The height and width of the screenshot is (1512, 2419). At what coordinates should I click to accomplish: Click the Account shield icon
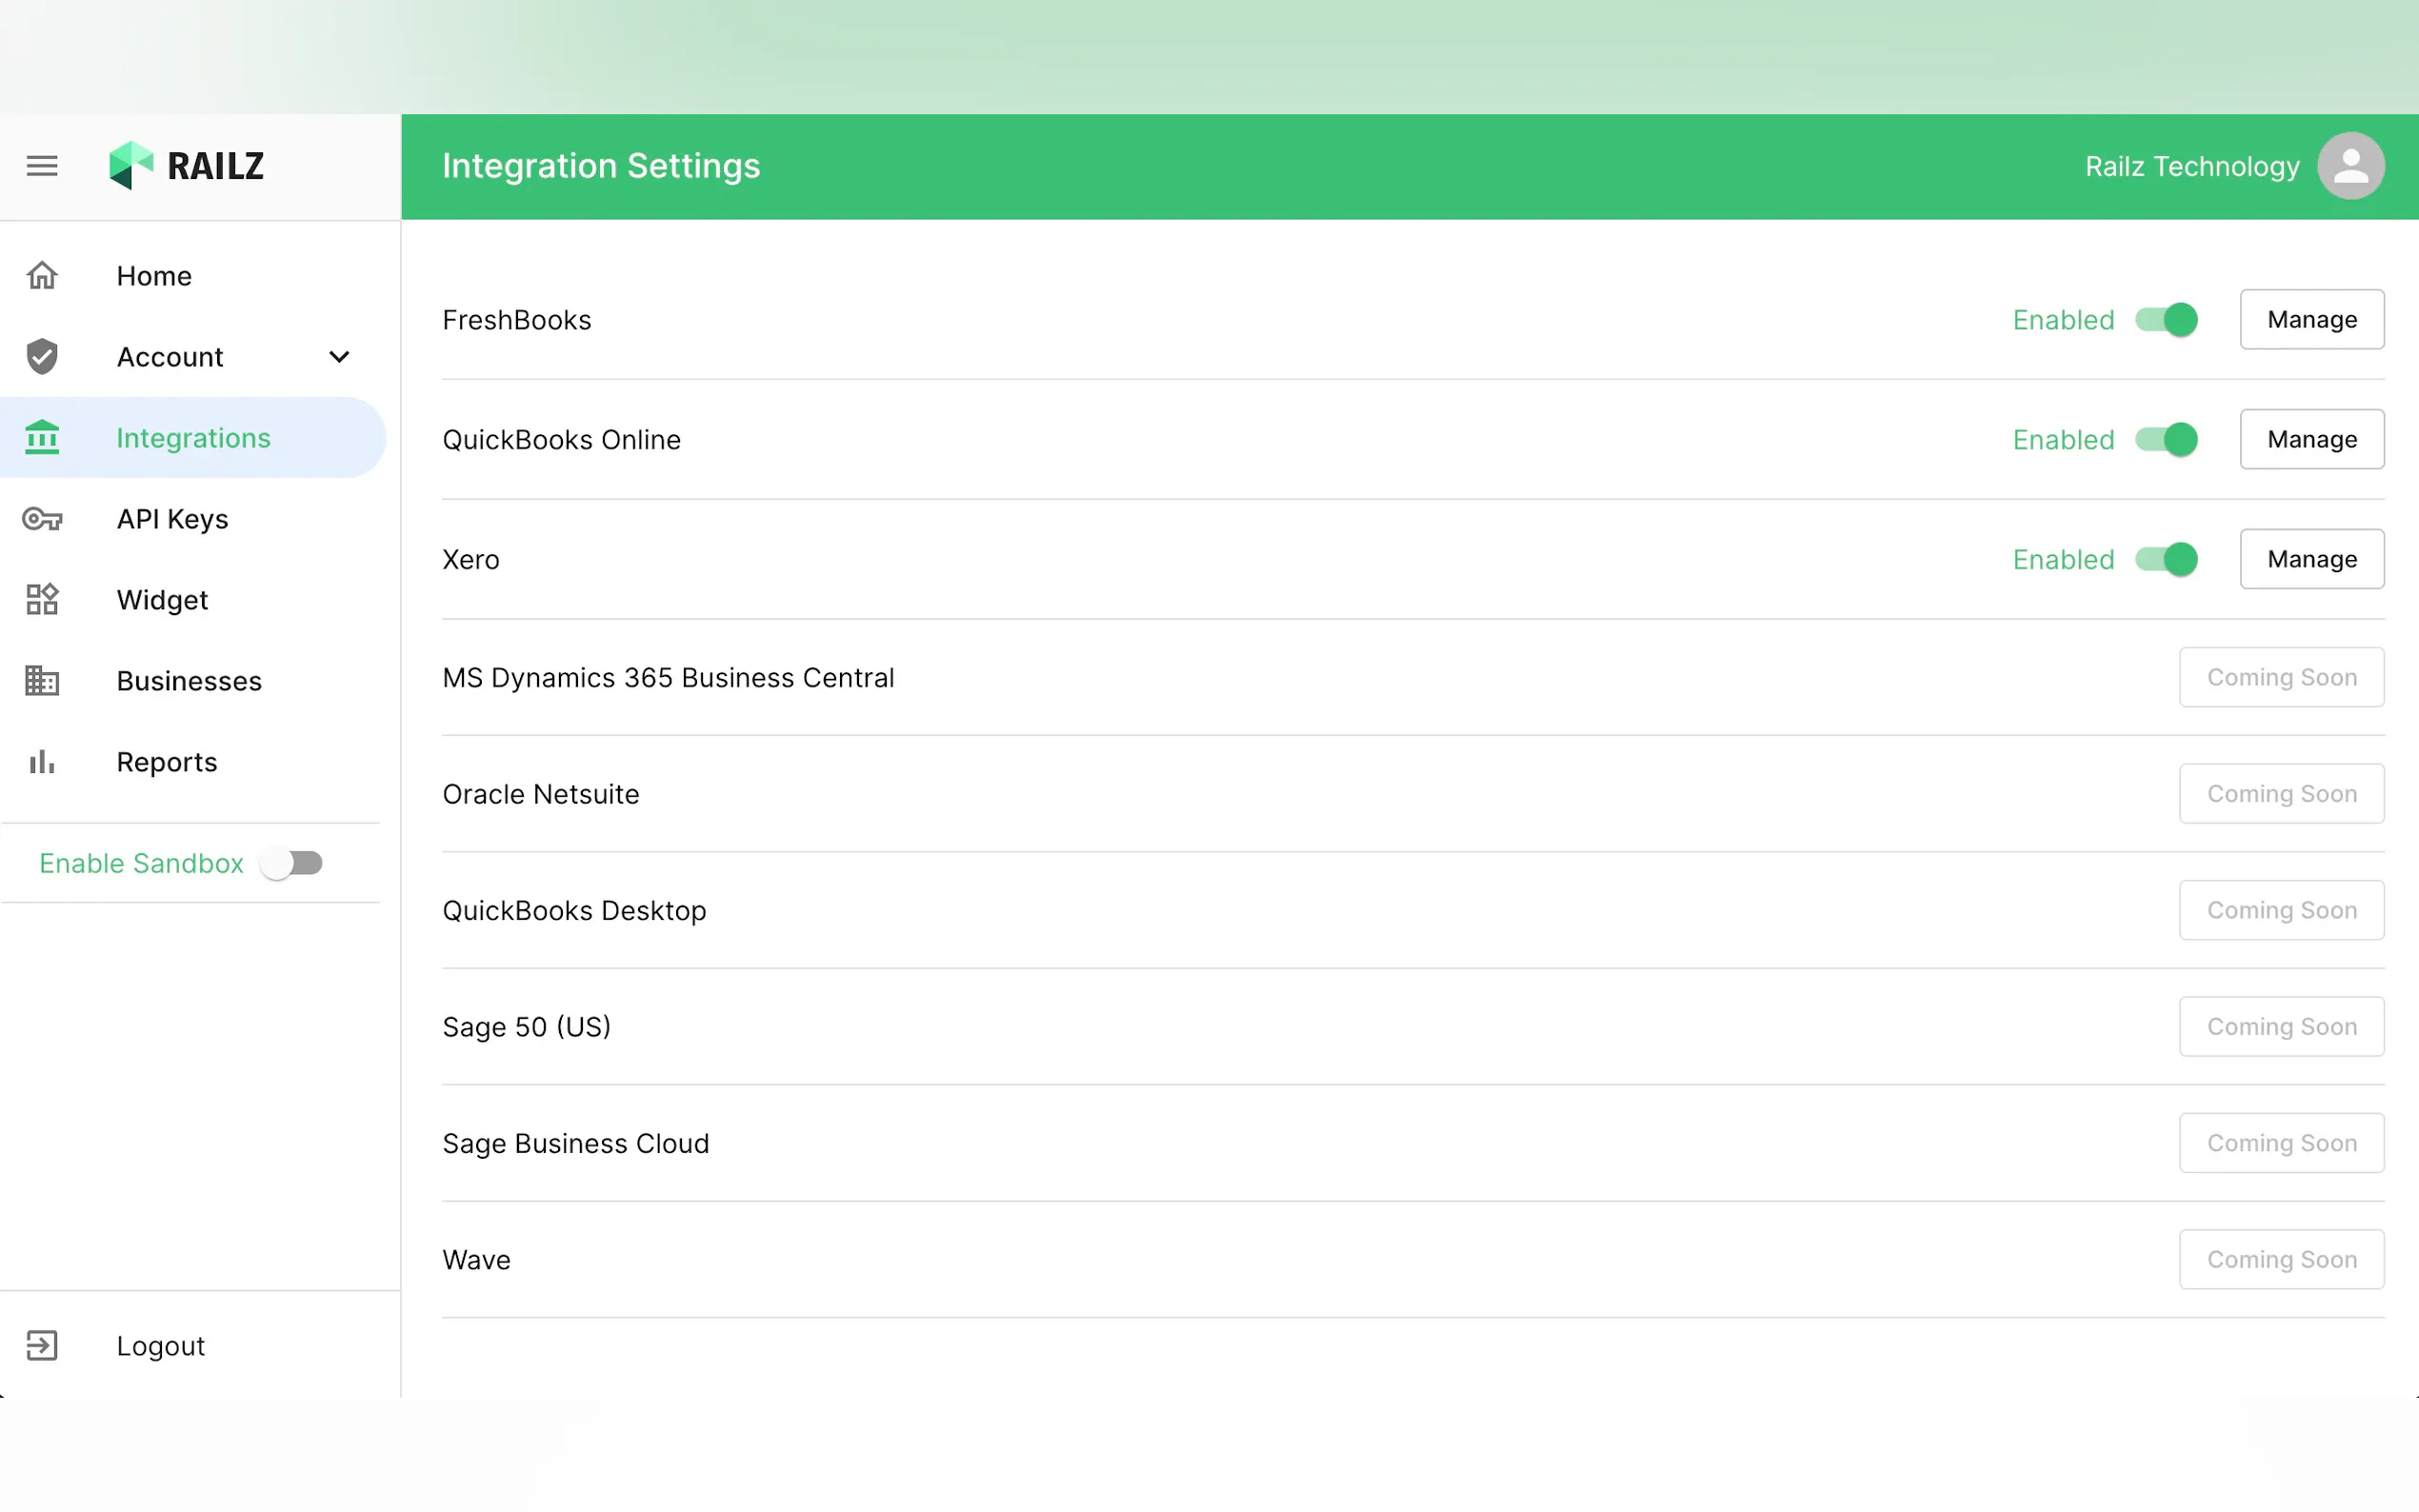(x=42, y=357)
